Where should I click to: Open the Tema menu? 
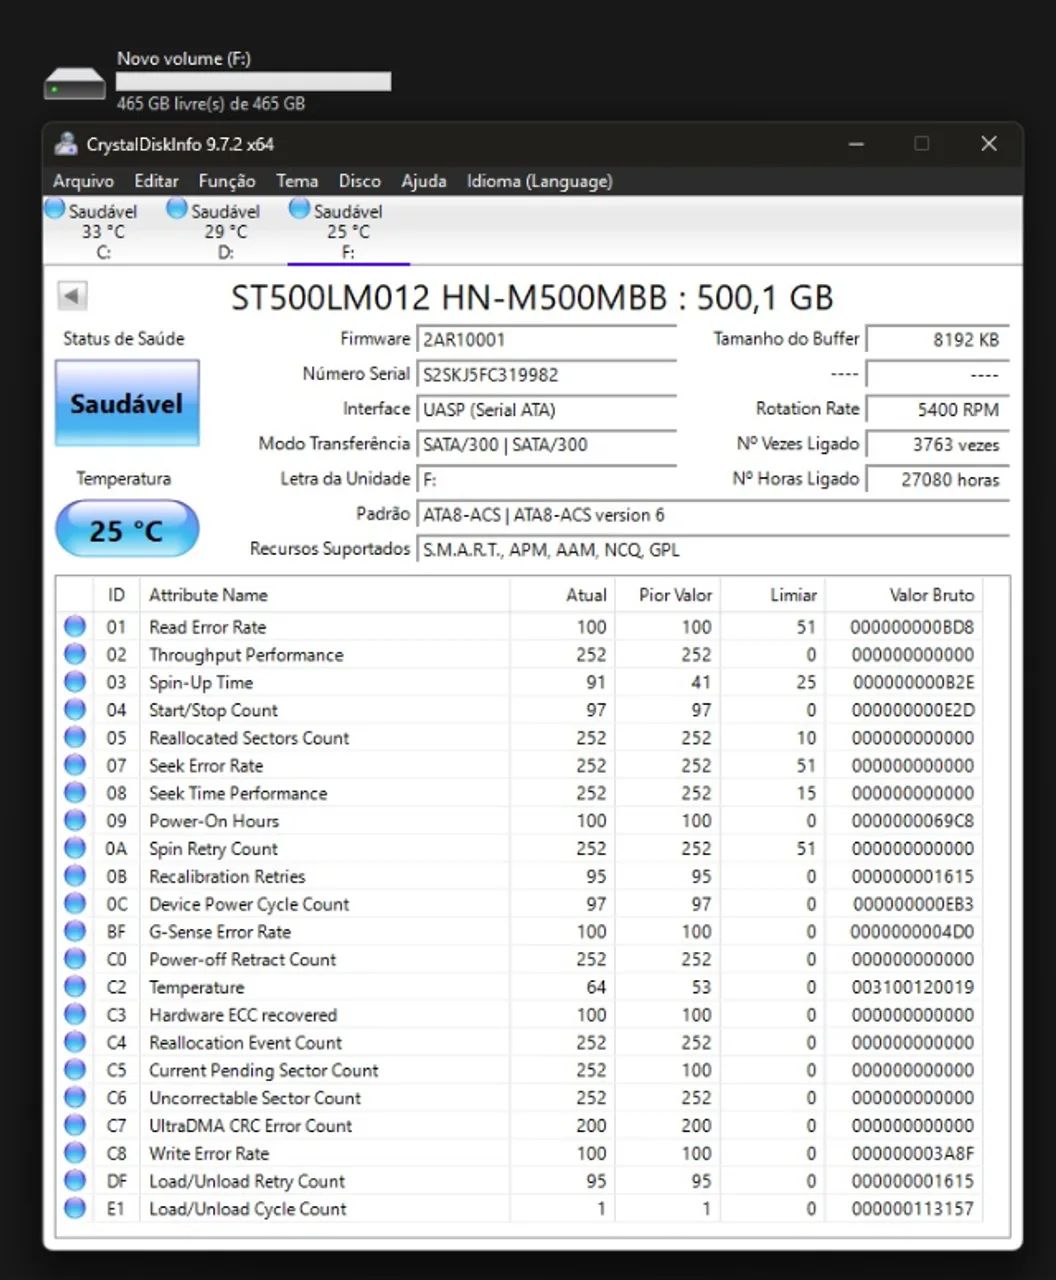pos(297,181)
